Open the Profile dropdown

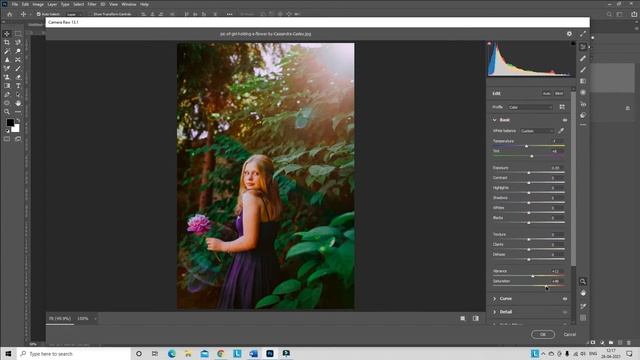[530, 107]
